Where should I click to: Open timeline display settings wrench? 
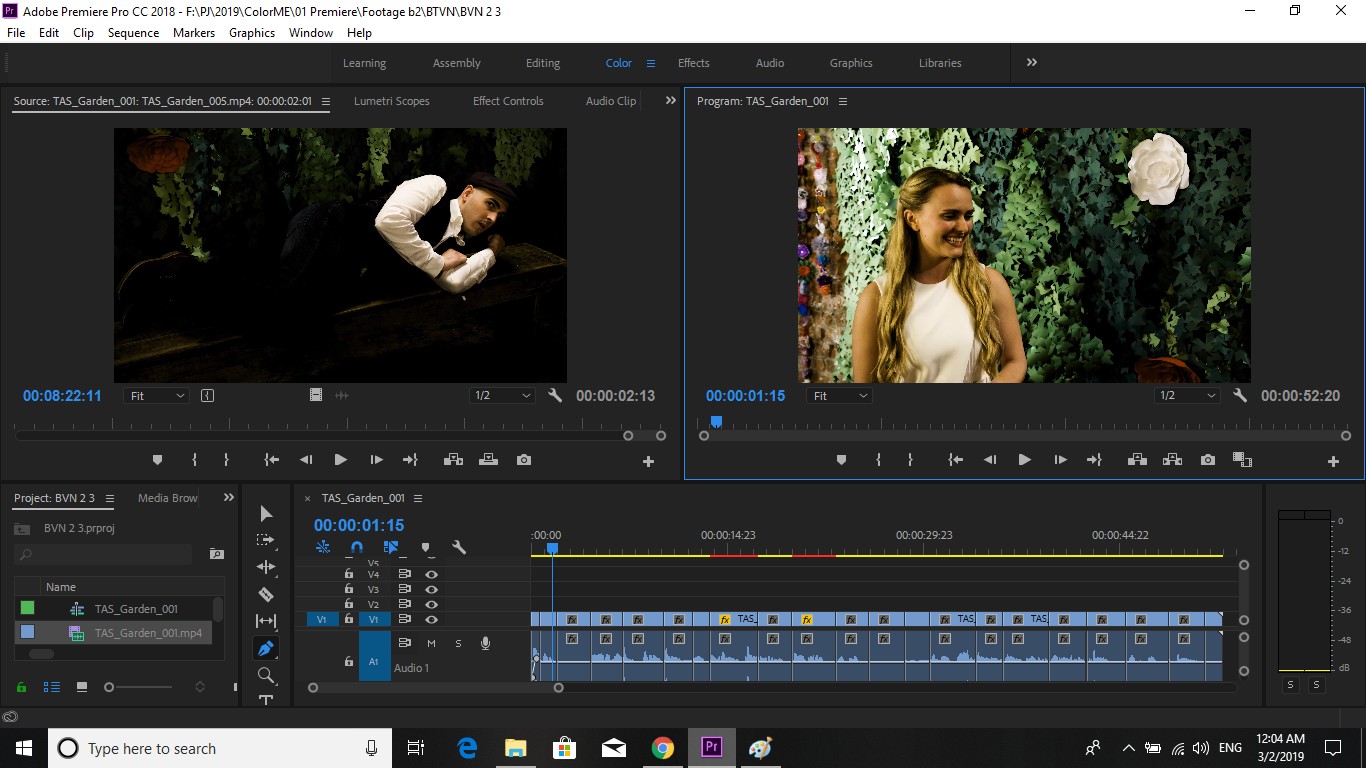coord(459,547)
